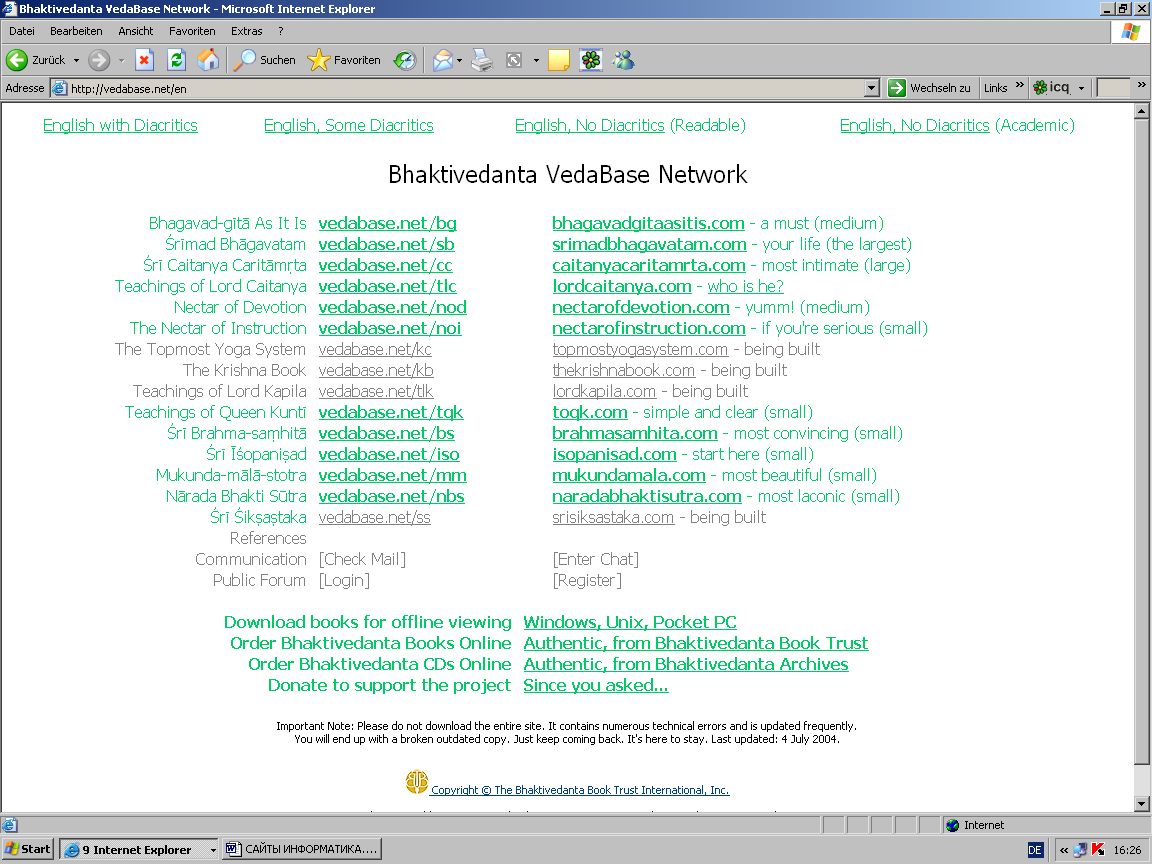This screenshot has width=1152, height=864.
Task: Click the [Login] text
Action: pos(344,580)
